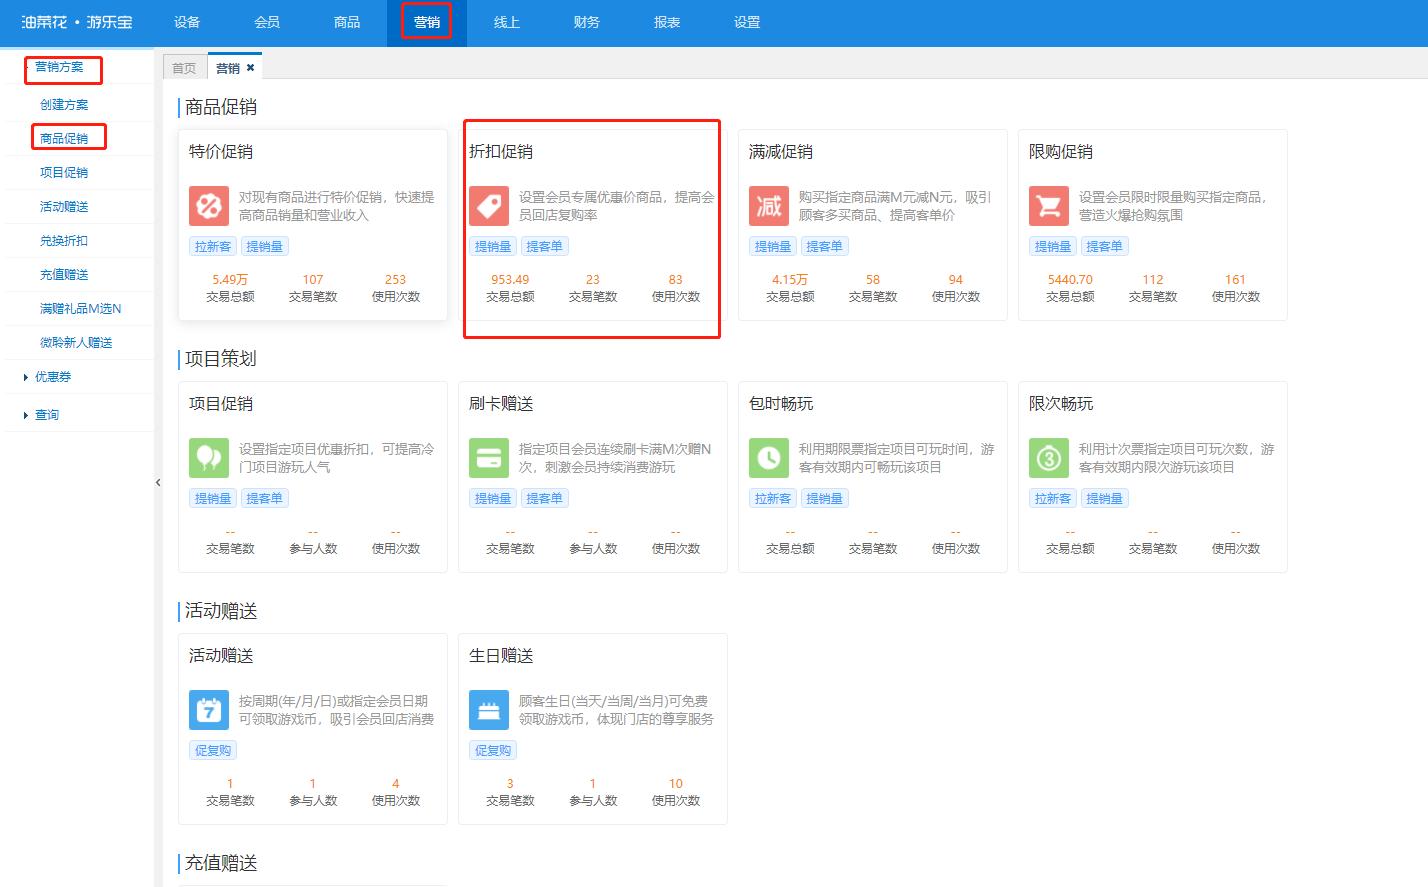Screen dimensions: 1428x887
Task: Open the 线上 top menu
Action: pyautogui.click(x=507, y=22)
